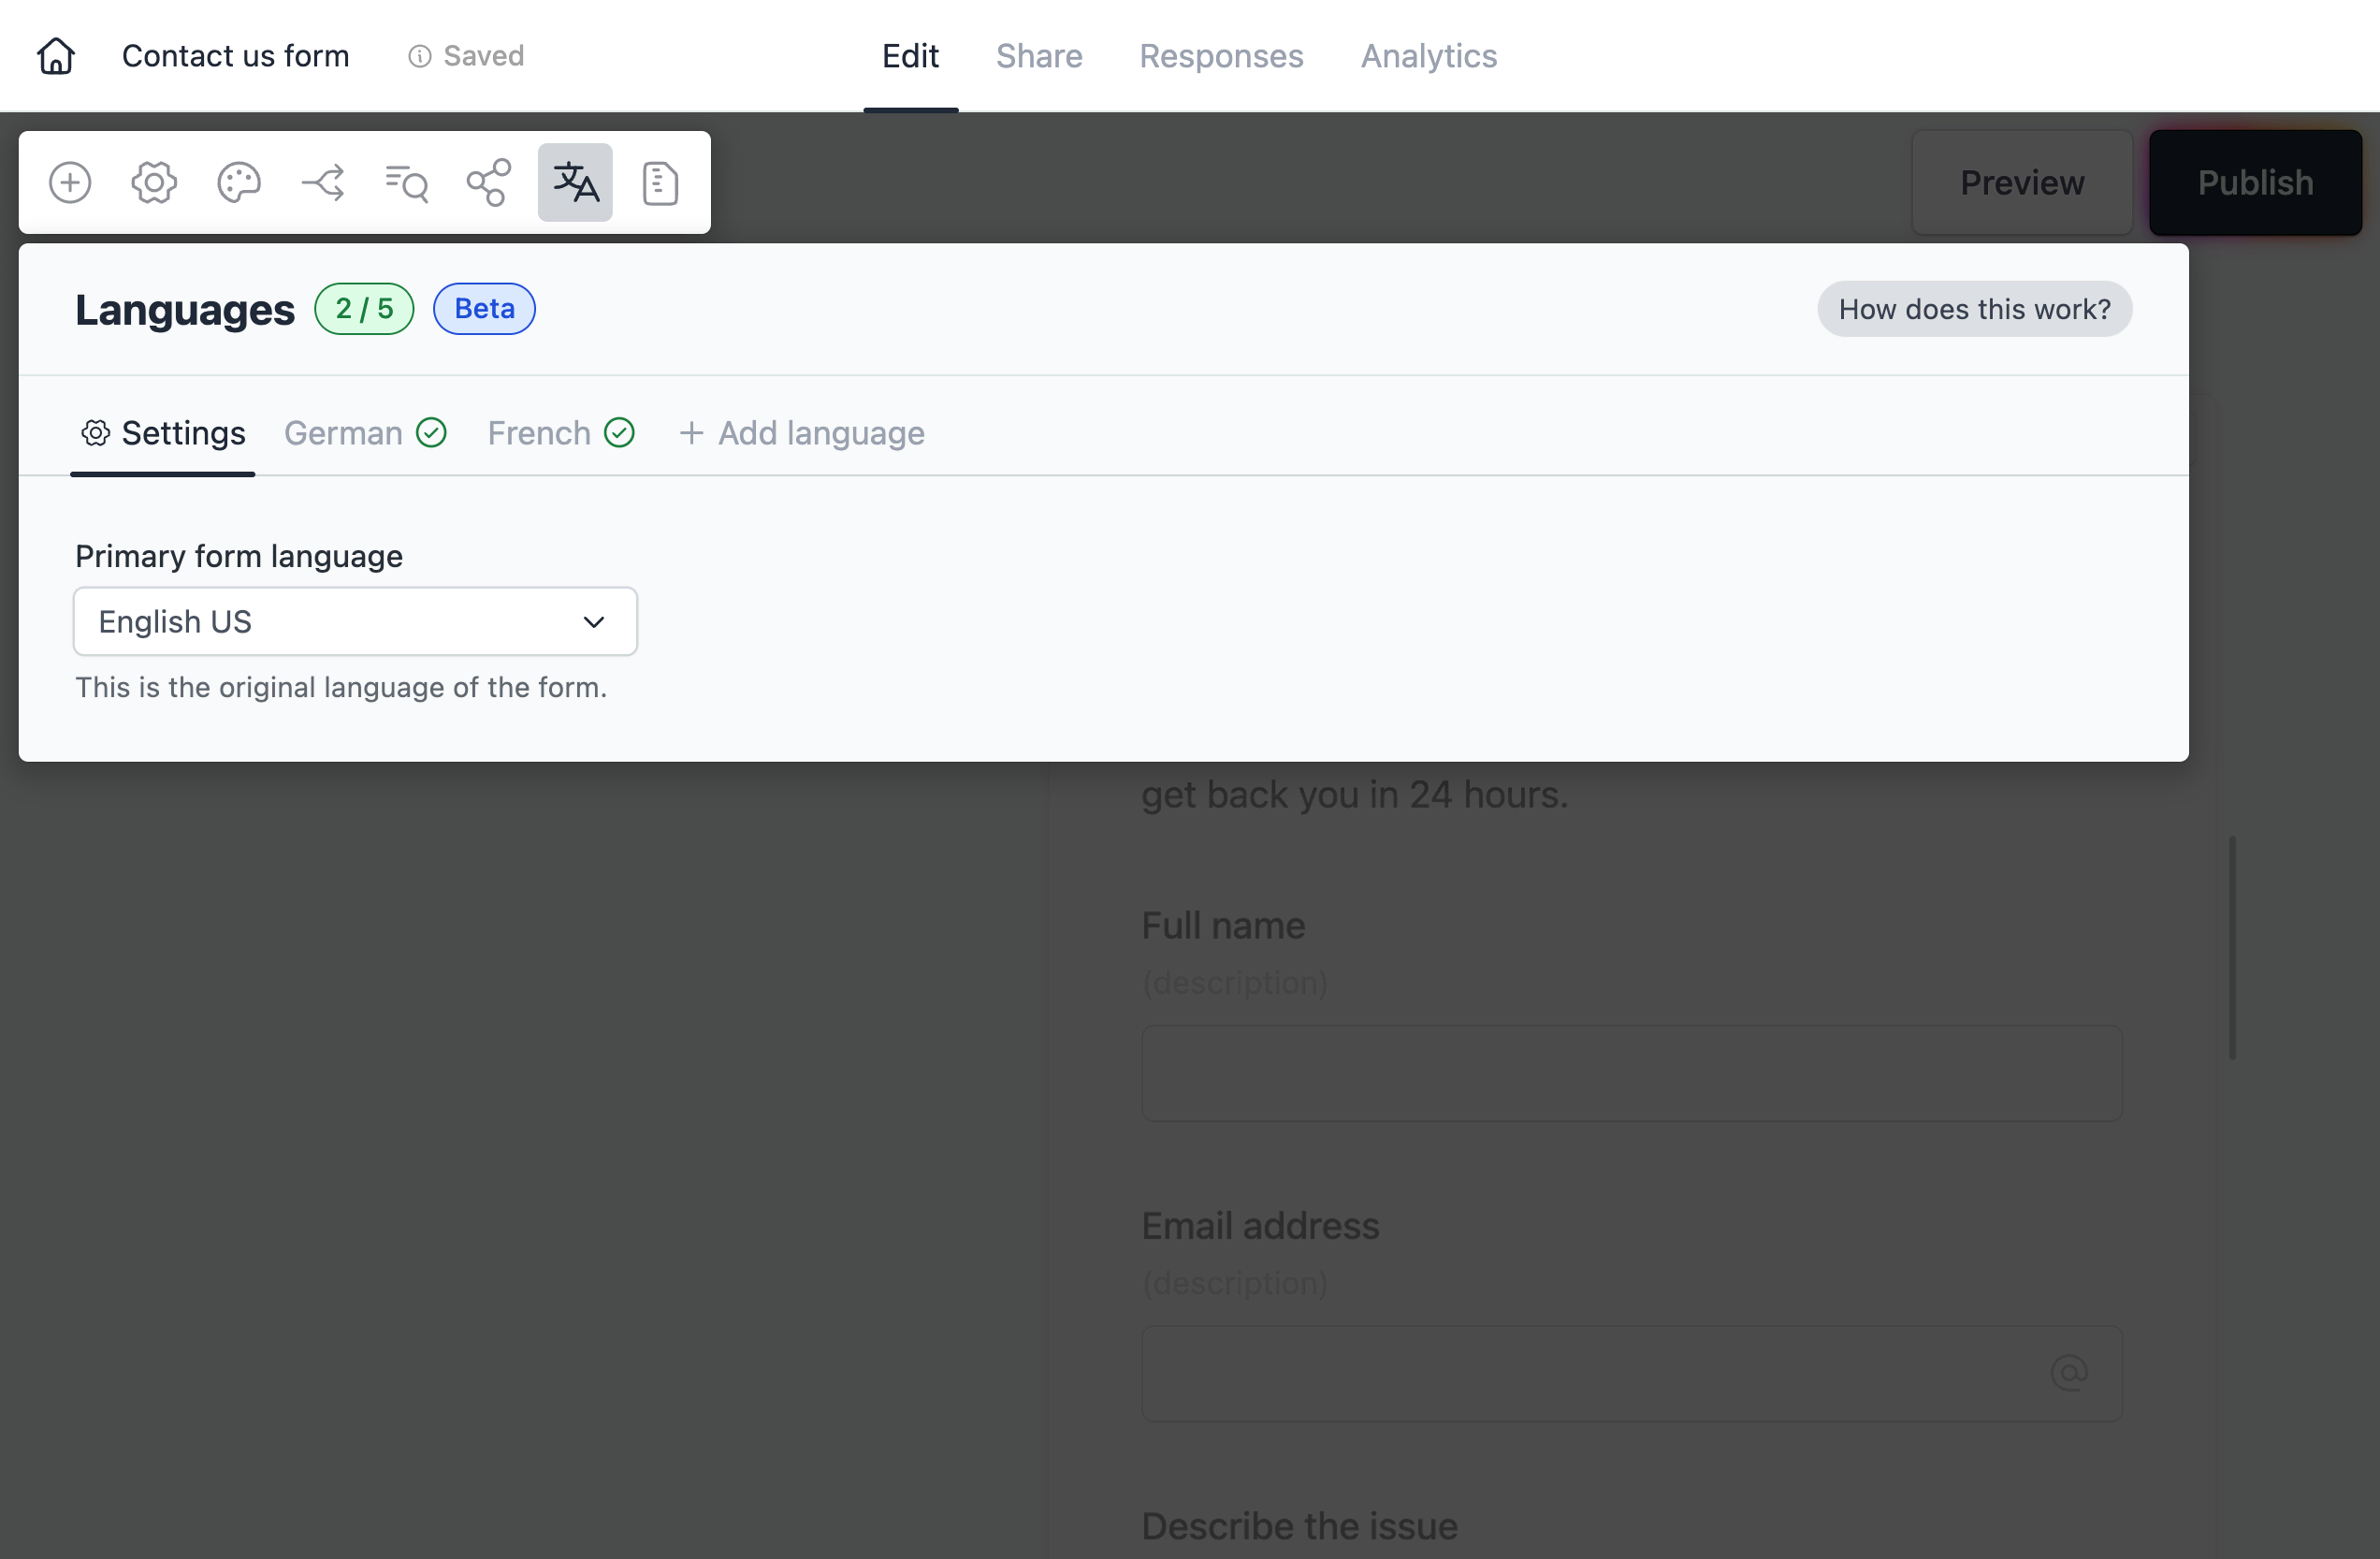Viewport: 2380px width, 1559px height.
Task: Open the Form Settings icon
Action: [x=155, y=181]
